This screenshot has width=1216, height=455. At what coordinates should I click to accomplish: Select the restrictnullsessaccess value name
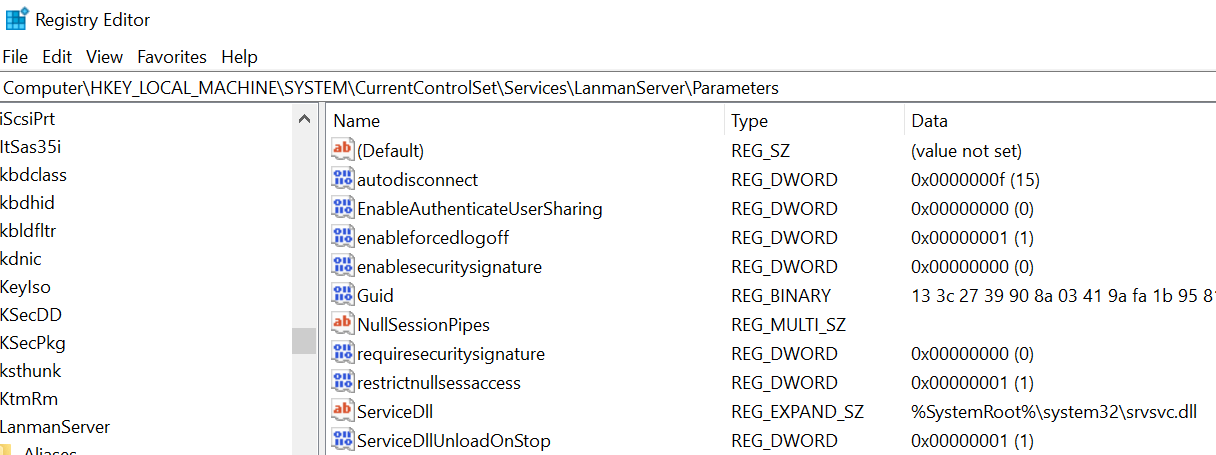tap(439, 383)
